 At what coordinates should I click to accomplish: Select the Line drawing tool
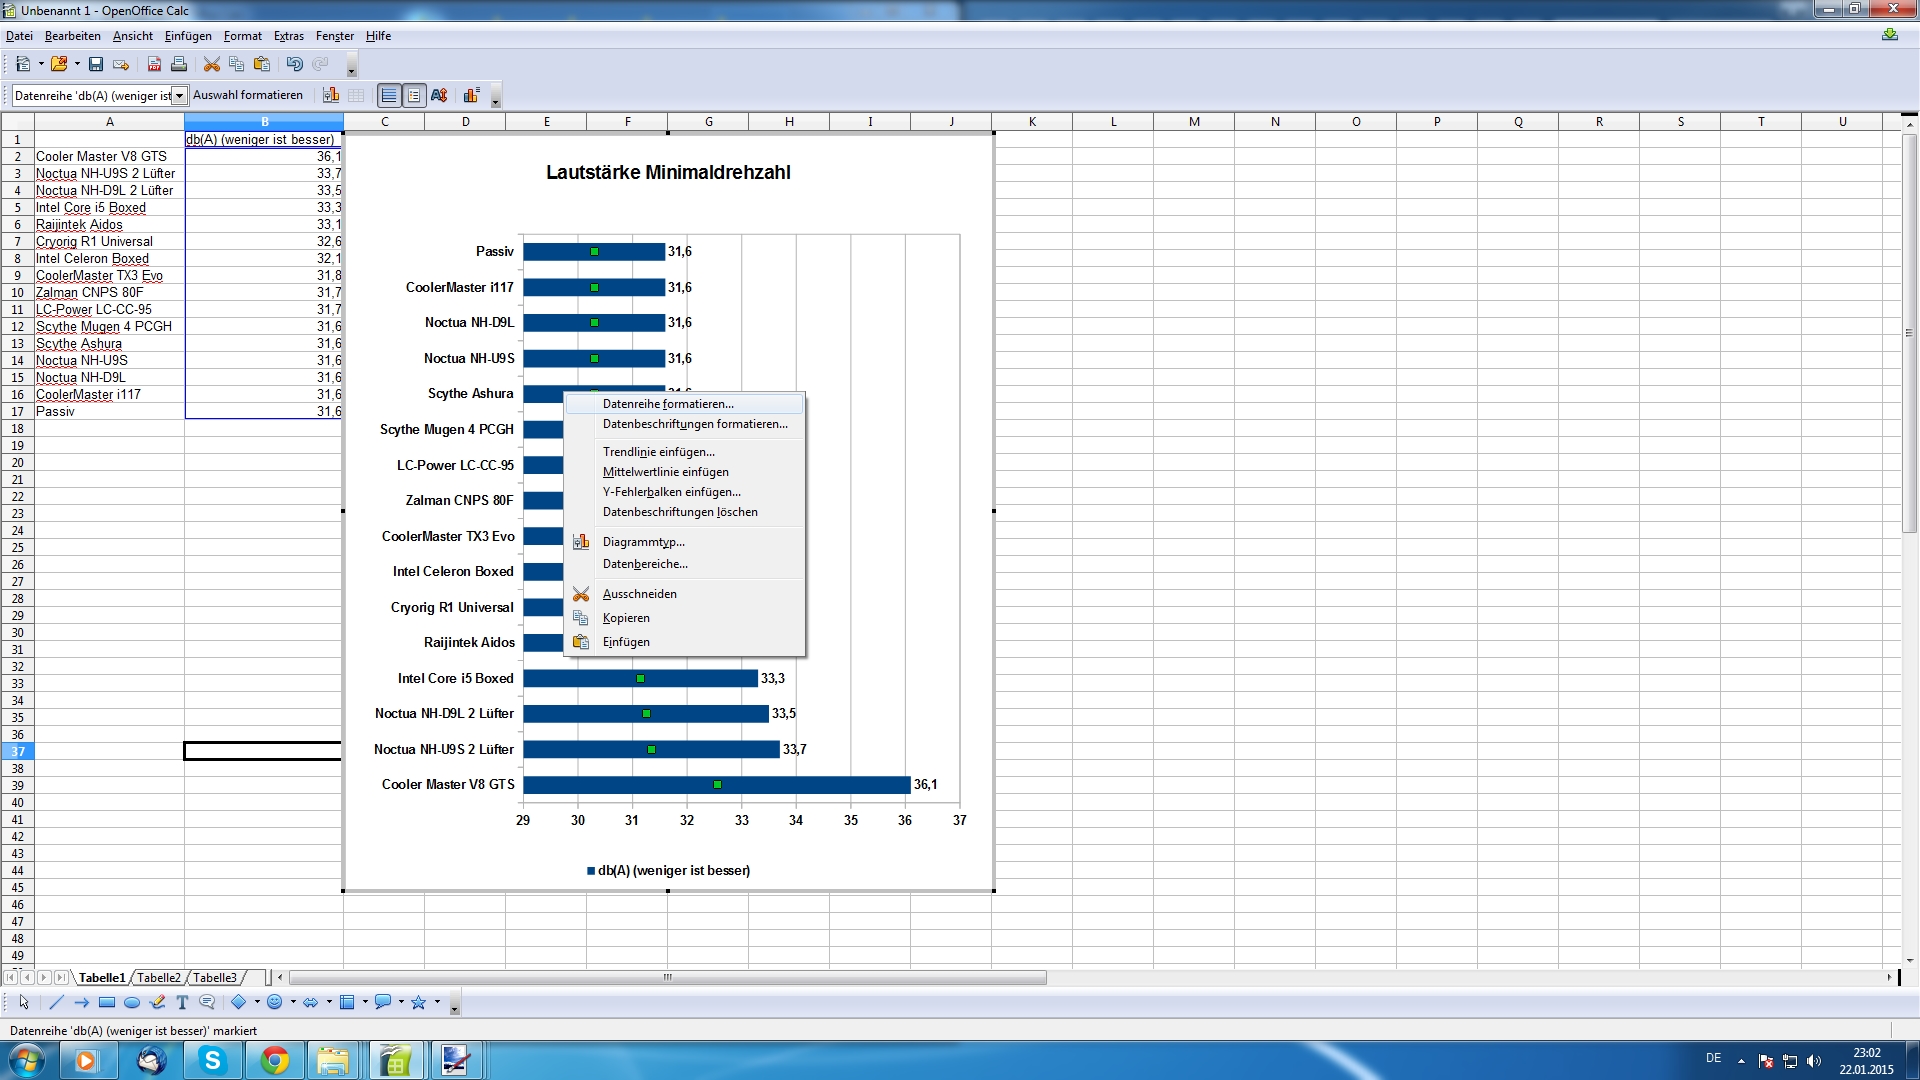[56, 1002]
